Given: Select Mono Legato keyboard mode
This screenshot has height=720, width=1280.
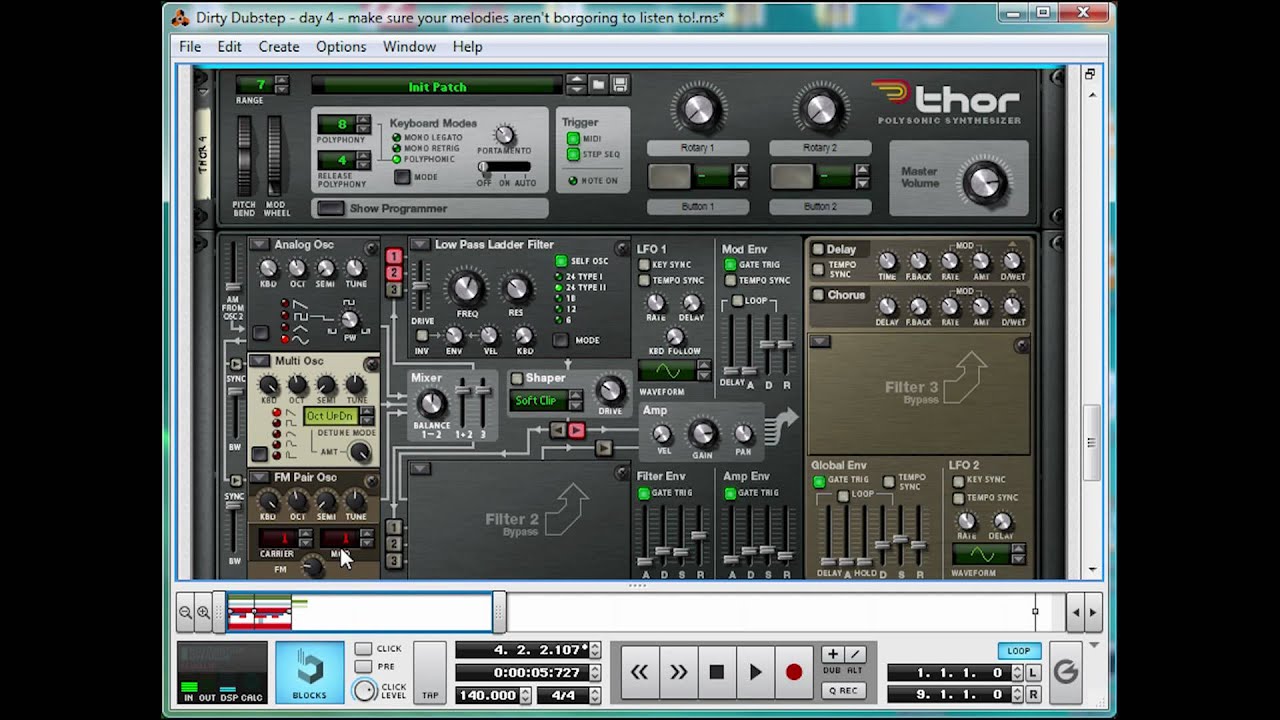Looking at the screenshot, I should (397, 138).
